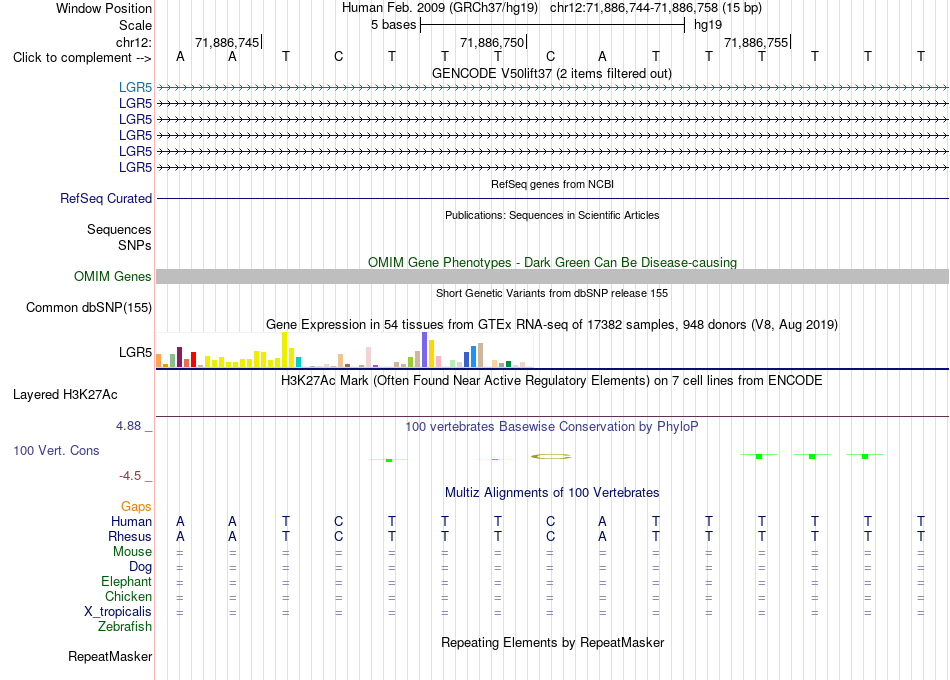950x680 pixels.
Task: Click the -4.5 PhyloP lower value
Action: (x=130, y=476)
